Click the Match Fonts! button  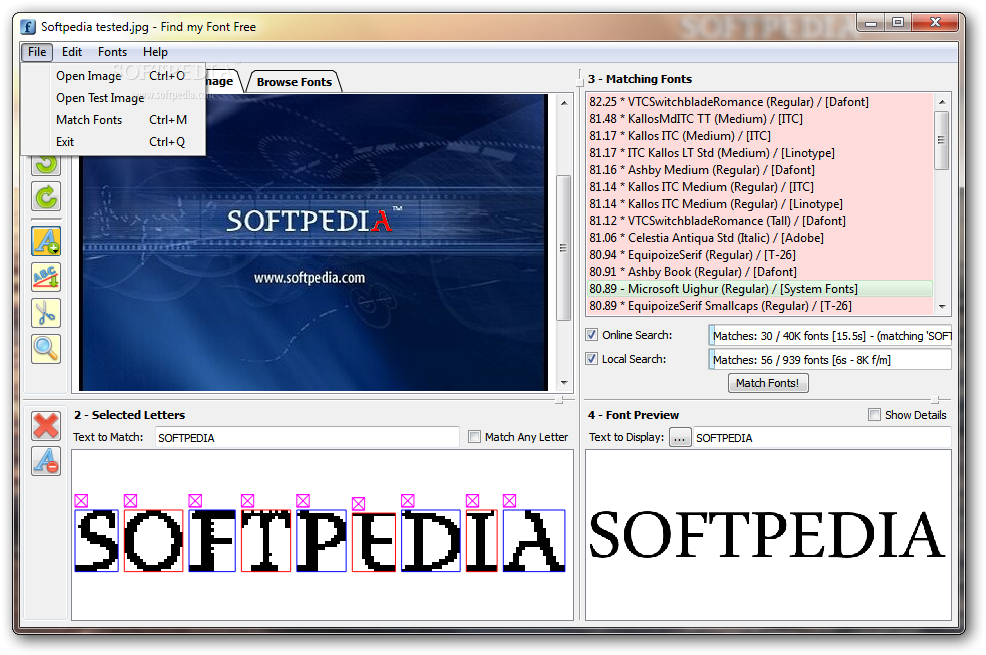(x=768, y=383)
